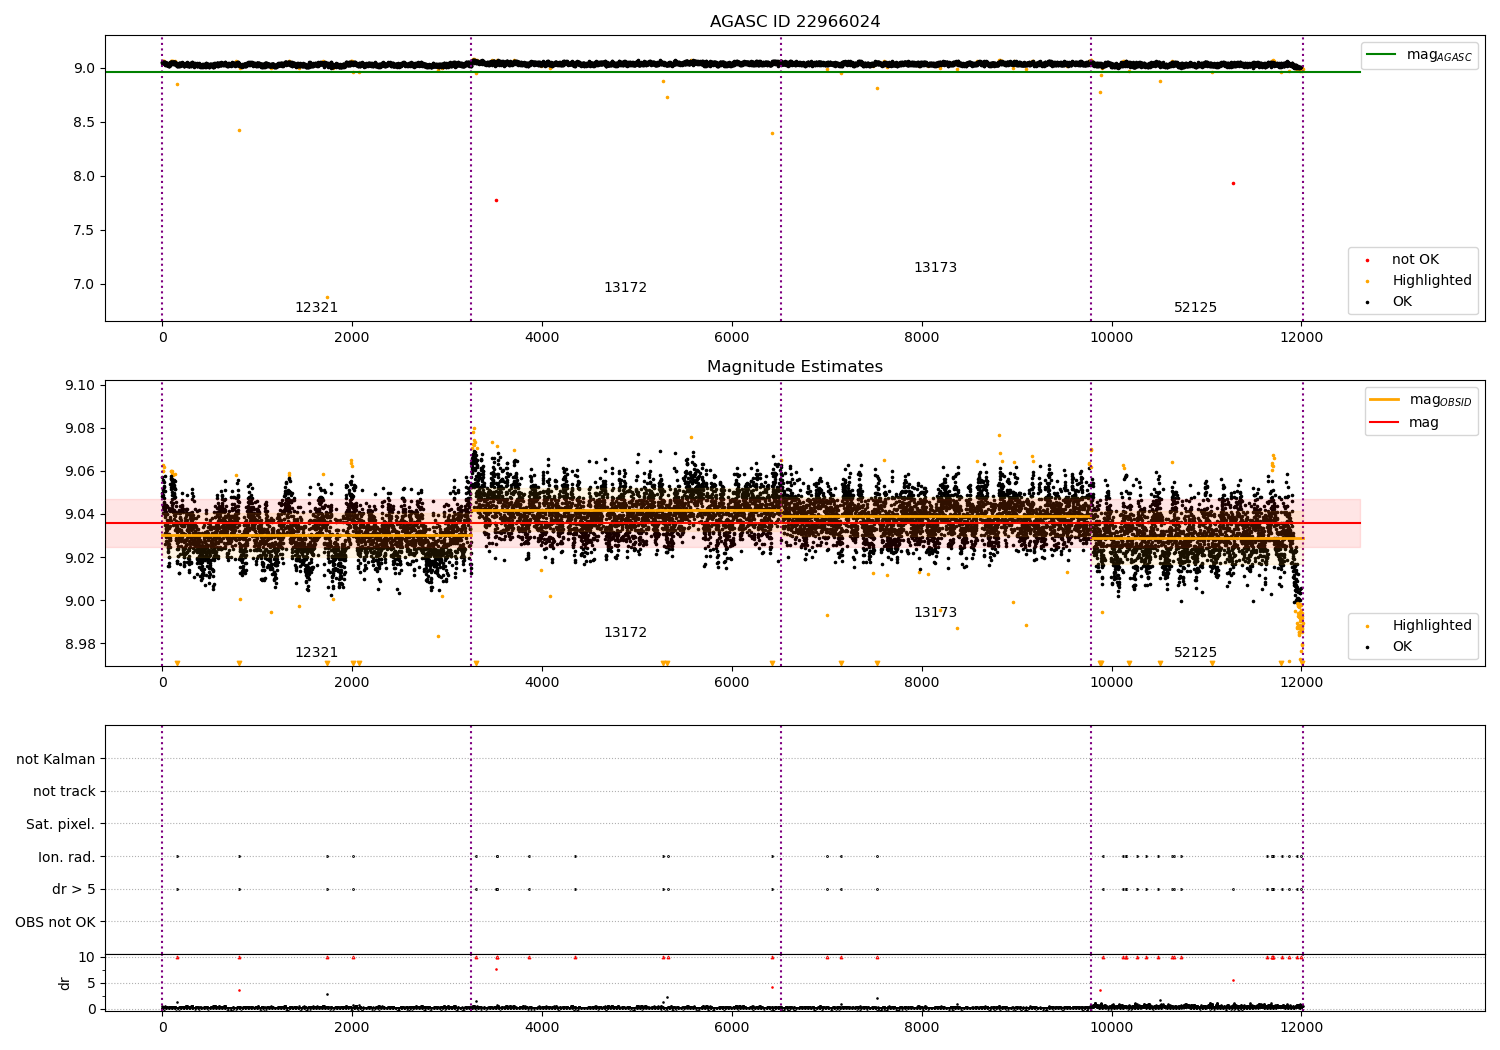
Task: Click obsid label 12321 in the top plot
Action: 316,308
